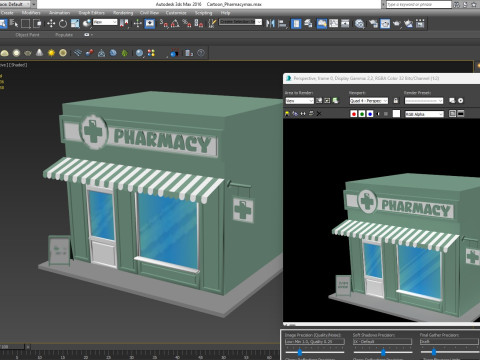Toggle the Ribbon display button
This screenshot has height=360, width=480.
pyautogui.click(x=322, y=23)
